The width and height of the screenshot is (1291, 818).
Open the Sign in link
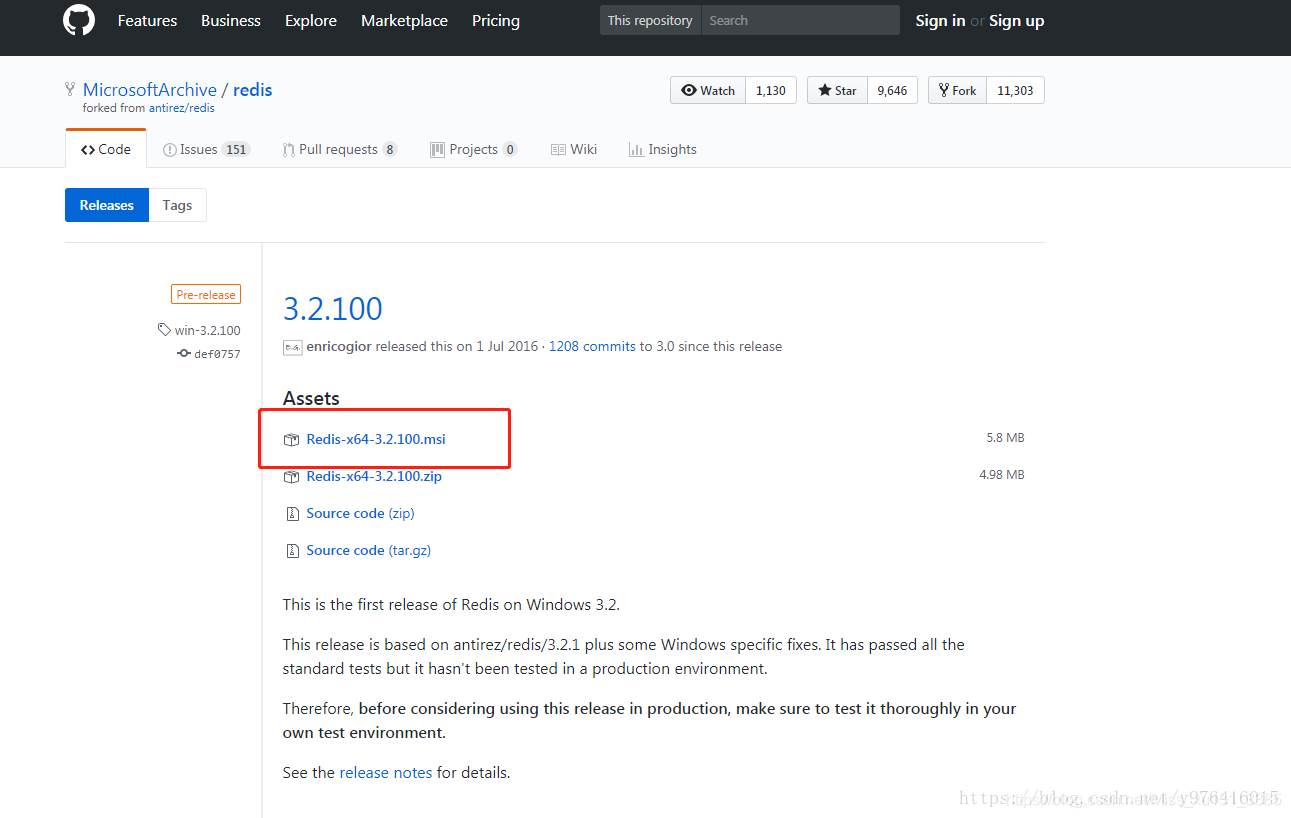coord(940,20)
